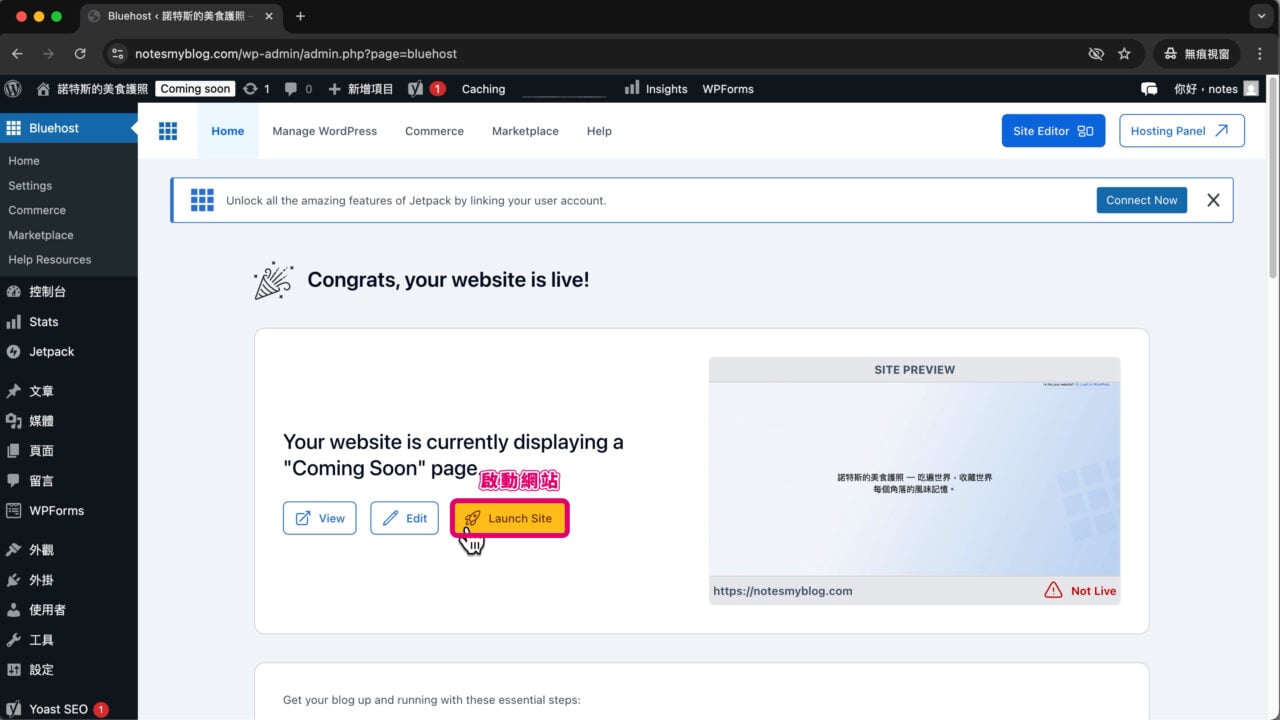The height and width of the screenshot is (720, 1280).
Task: Click the chat bubble icon near 你好, notes
Action: (1149, 88)
